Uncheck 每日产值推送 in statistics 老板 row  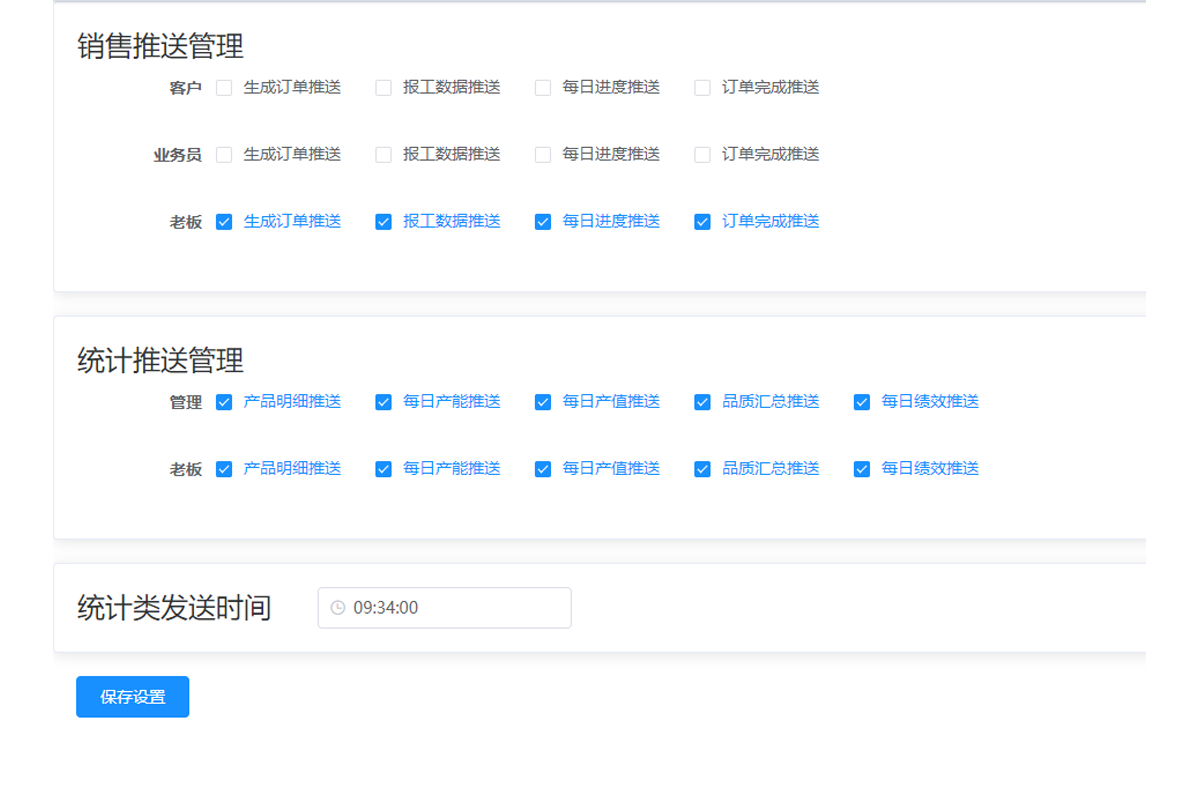point(543,469)
